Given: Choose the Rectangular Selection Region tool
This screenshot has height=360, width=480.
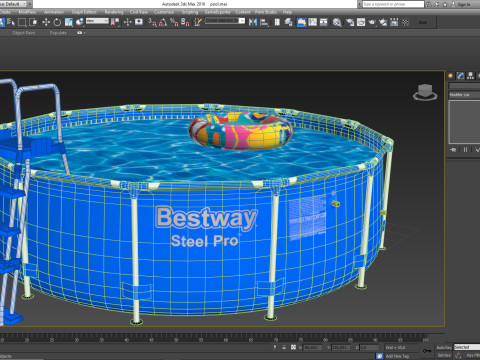Looking at the screenshot, I should tap(22, 22).
